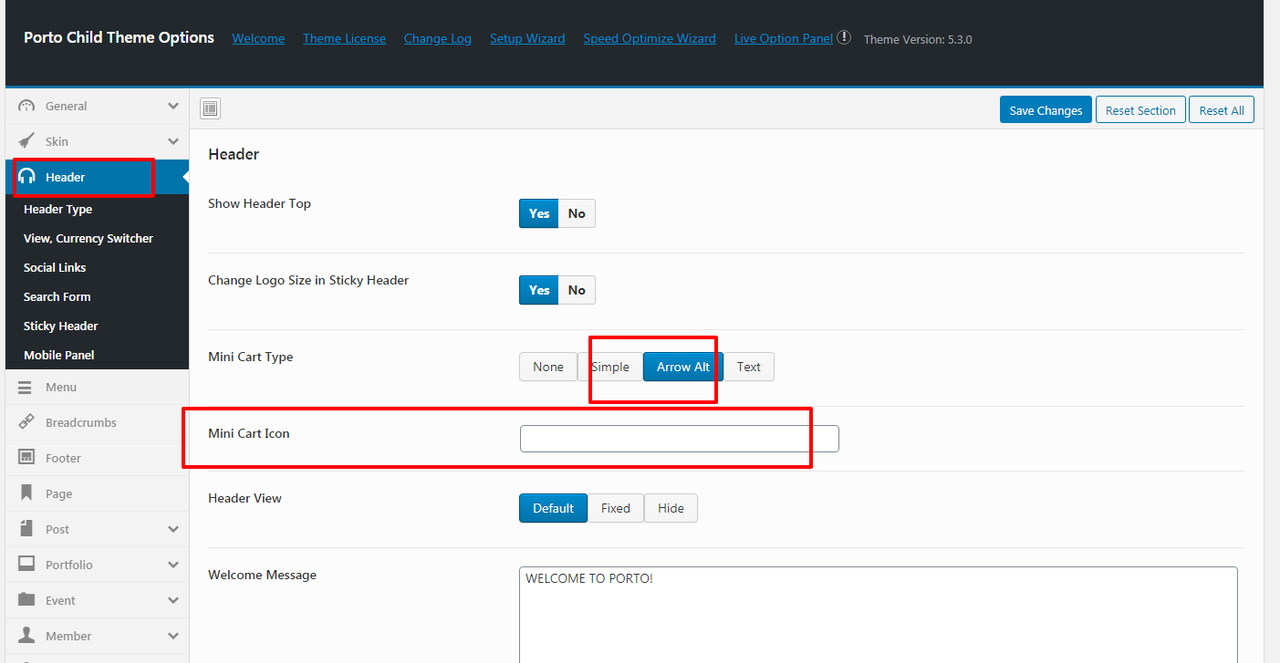Expand the Member section chevron
The image size is (1280, 663).
click(173, 635)
